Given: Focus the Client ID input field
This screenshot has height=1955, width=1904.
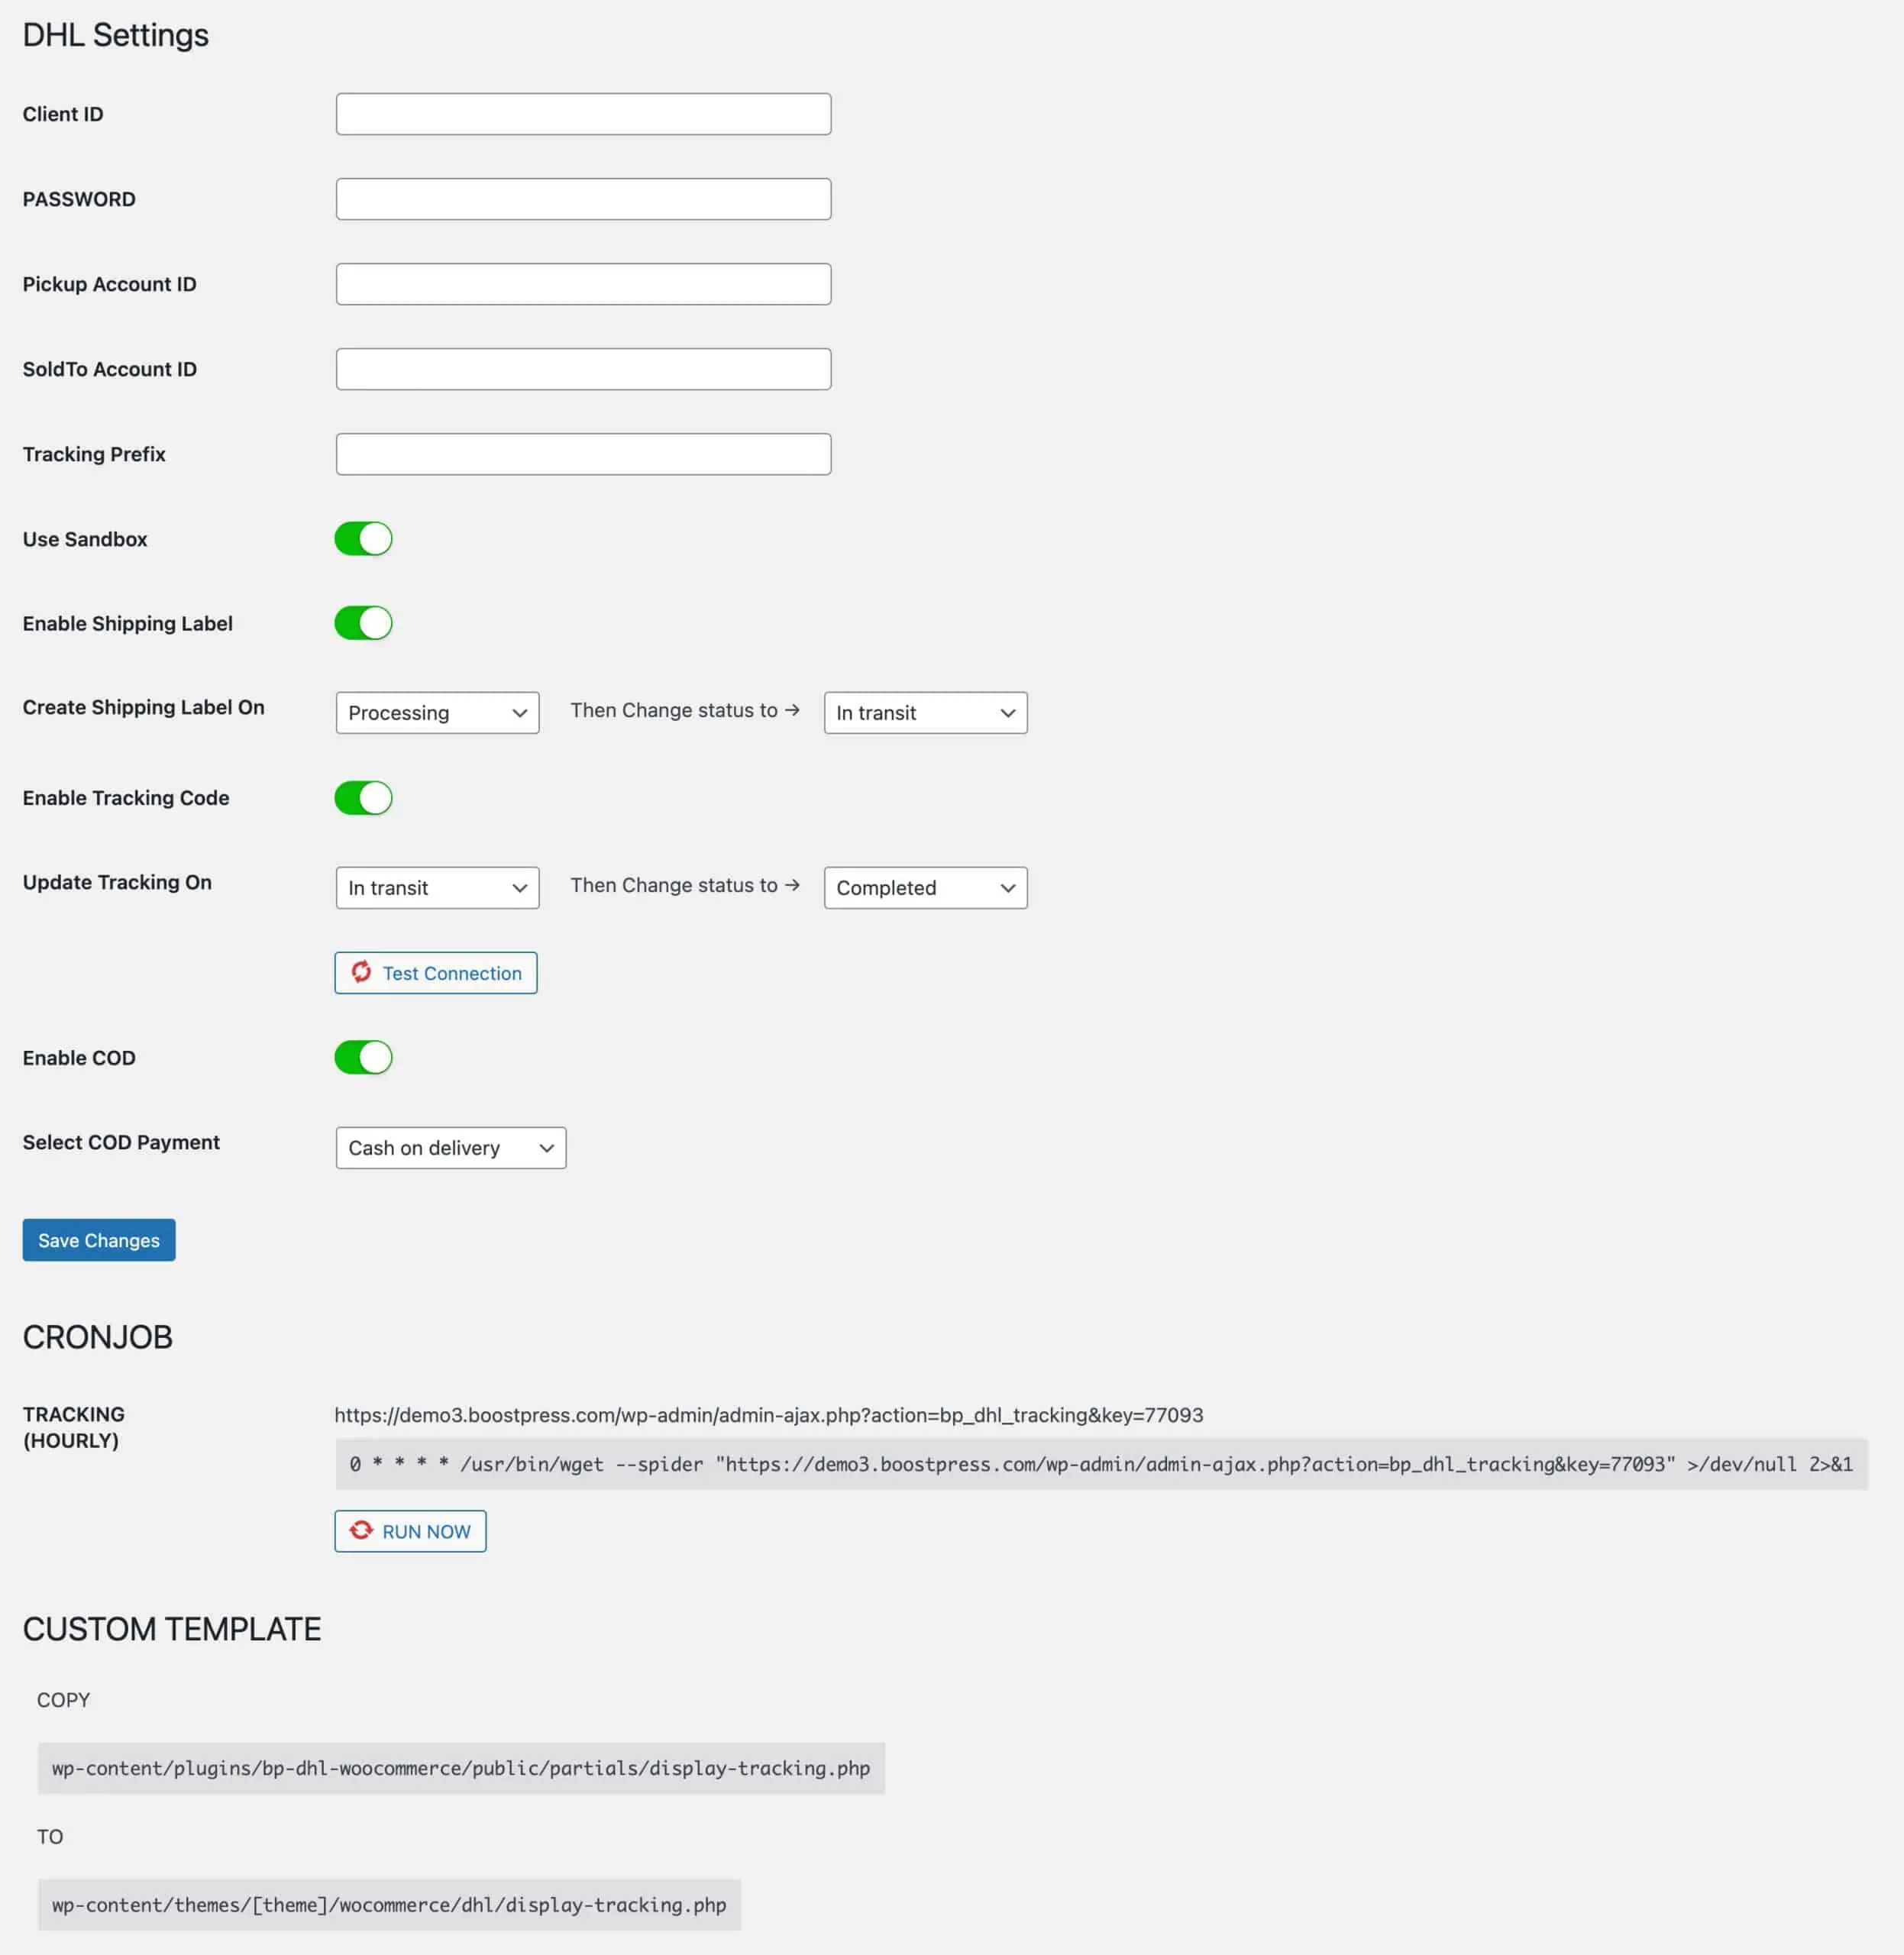Looking at the screenshot, I should pyautogui.click(x=583, y=114).
